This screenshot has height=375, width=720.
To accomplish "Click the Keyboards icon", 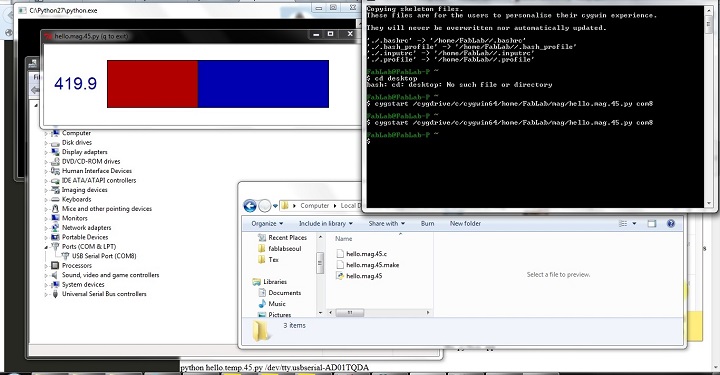I will click(56, 199).
